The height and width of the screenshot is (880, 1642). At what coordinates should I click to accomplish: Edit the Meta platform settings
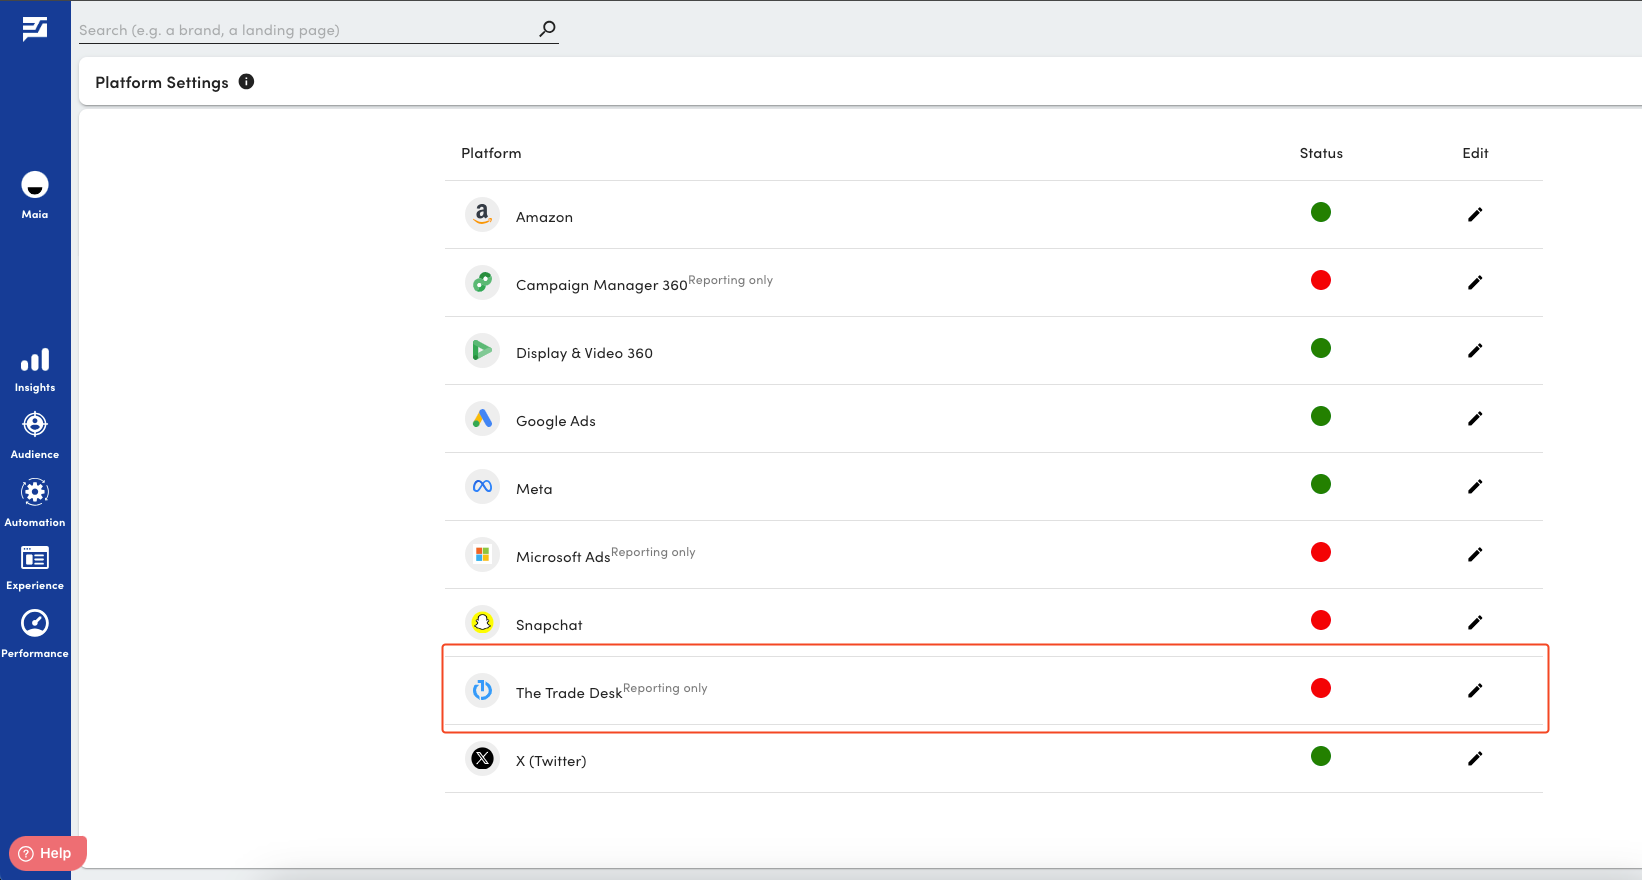(x=1475, y=486)
